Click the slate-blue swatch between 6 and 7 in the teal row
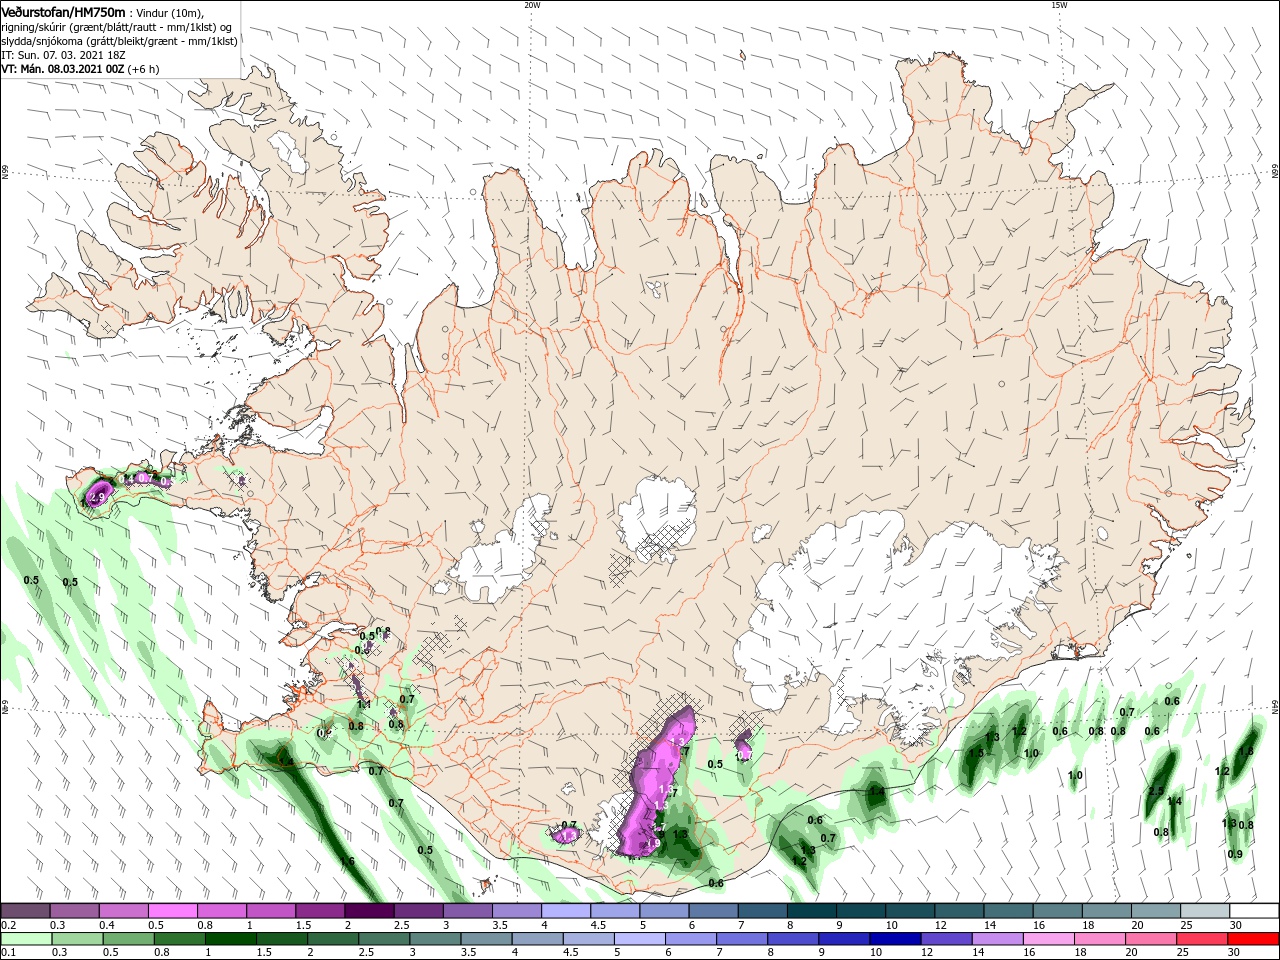 click(714, 911)
